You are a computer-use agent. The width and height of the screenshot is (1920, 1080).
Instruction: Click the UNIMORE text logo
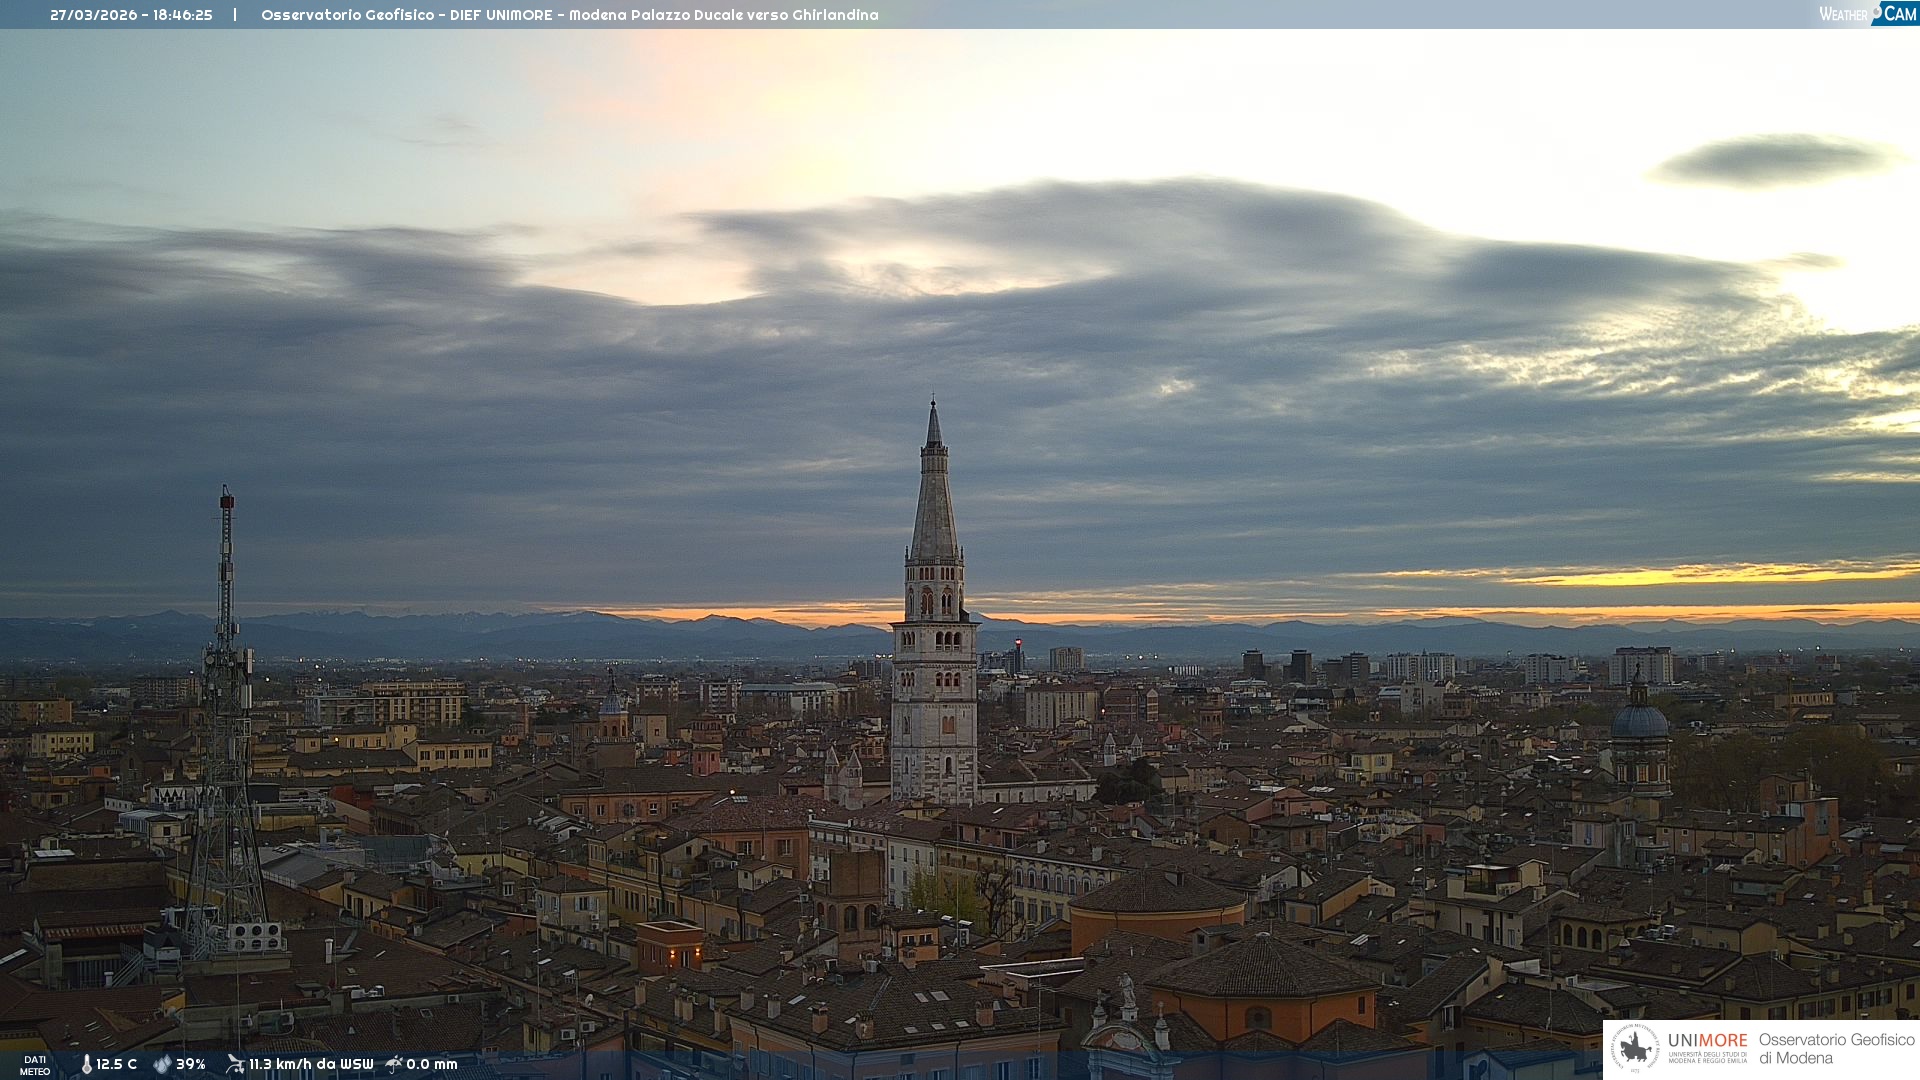[x=1707, y=1042]
